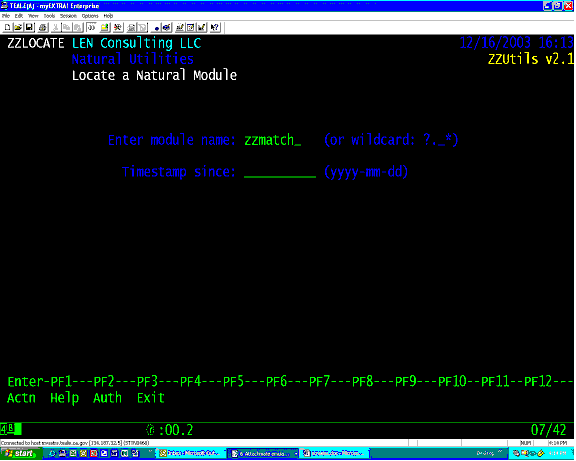The width and height of the screenshot is (576, 461).
Task: Click the system tray clock
Action: coord(557,453)
